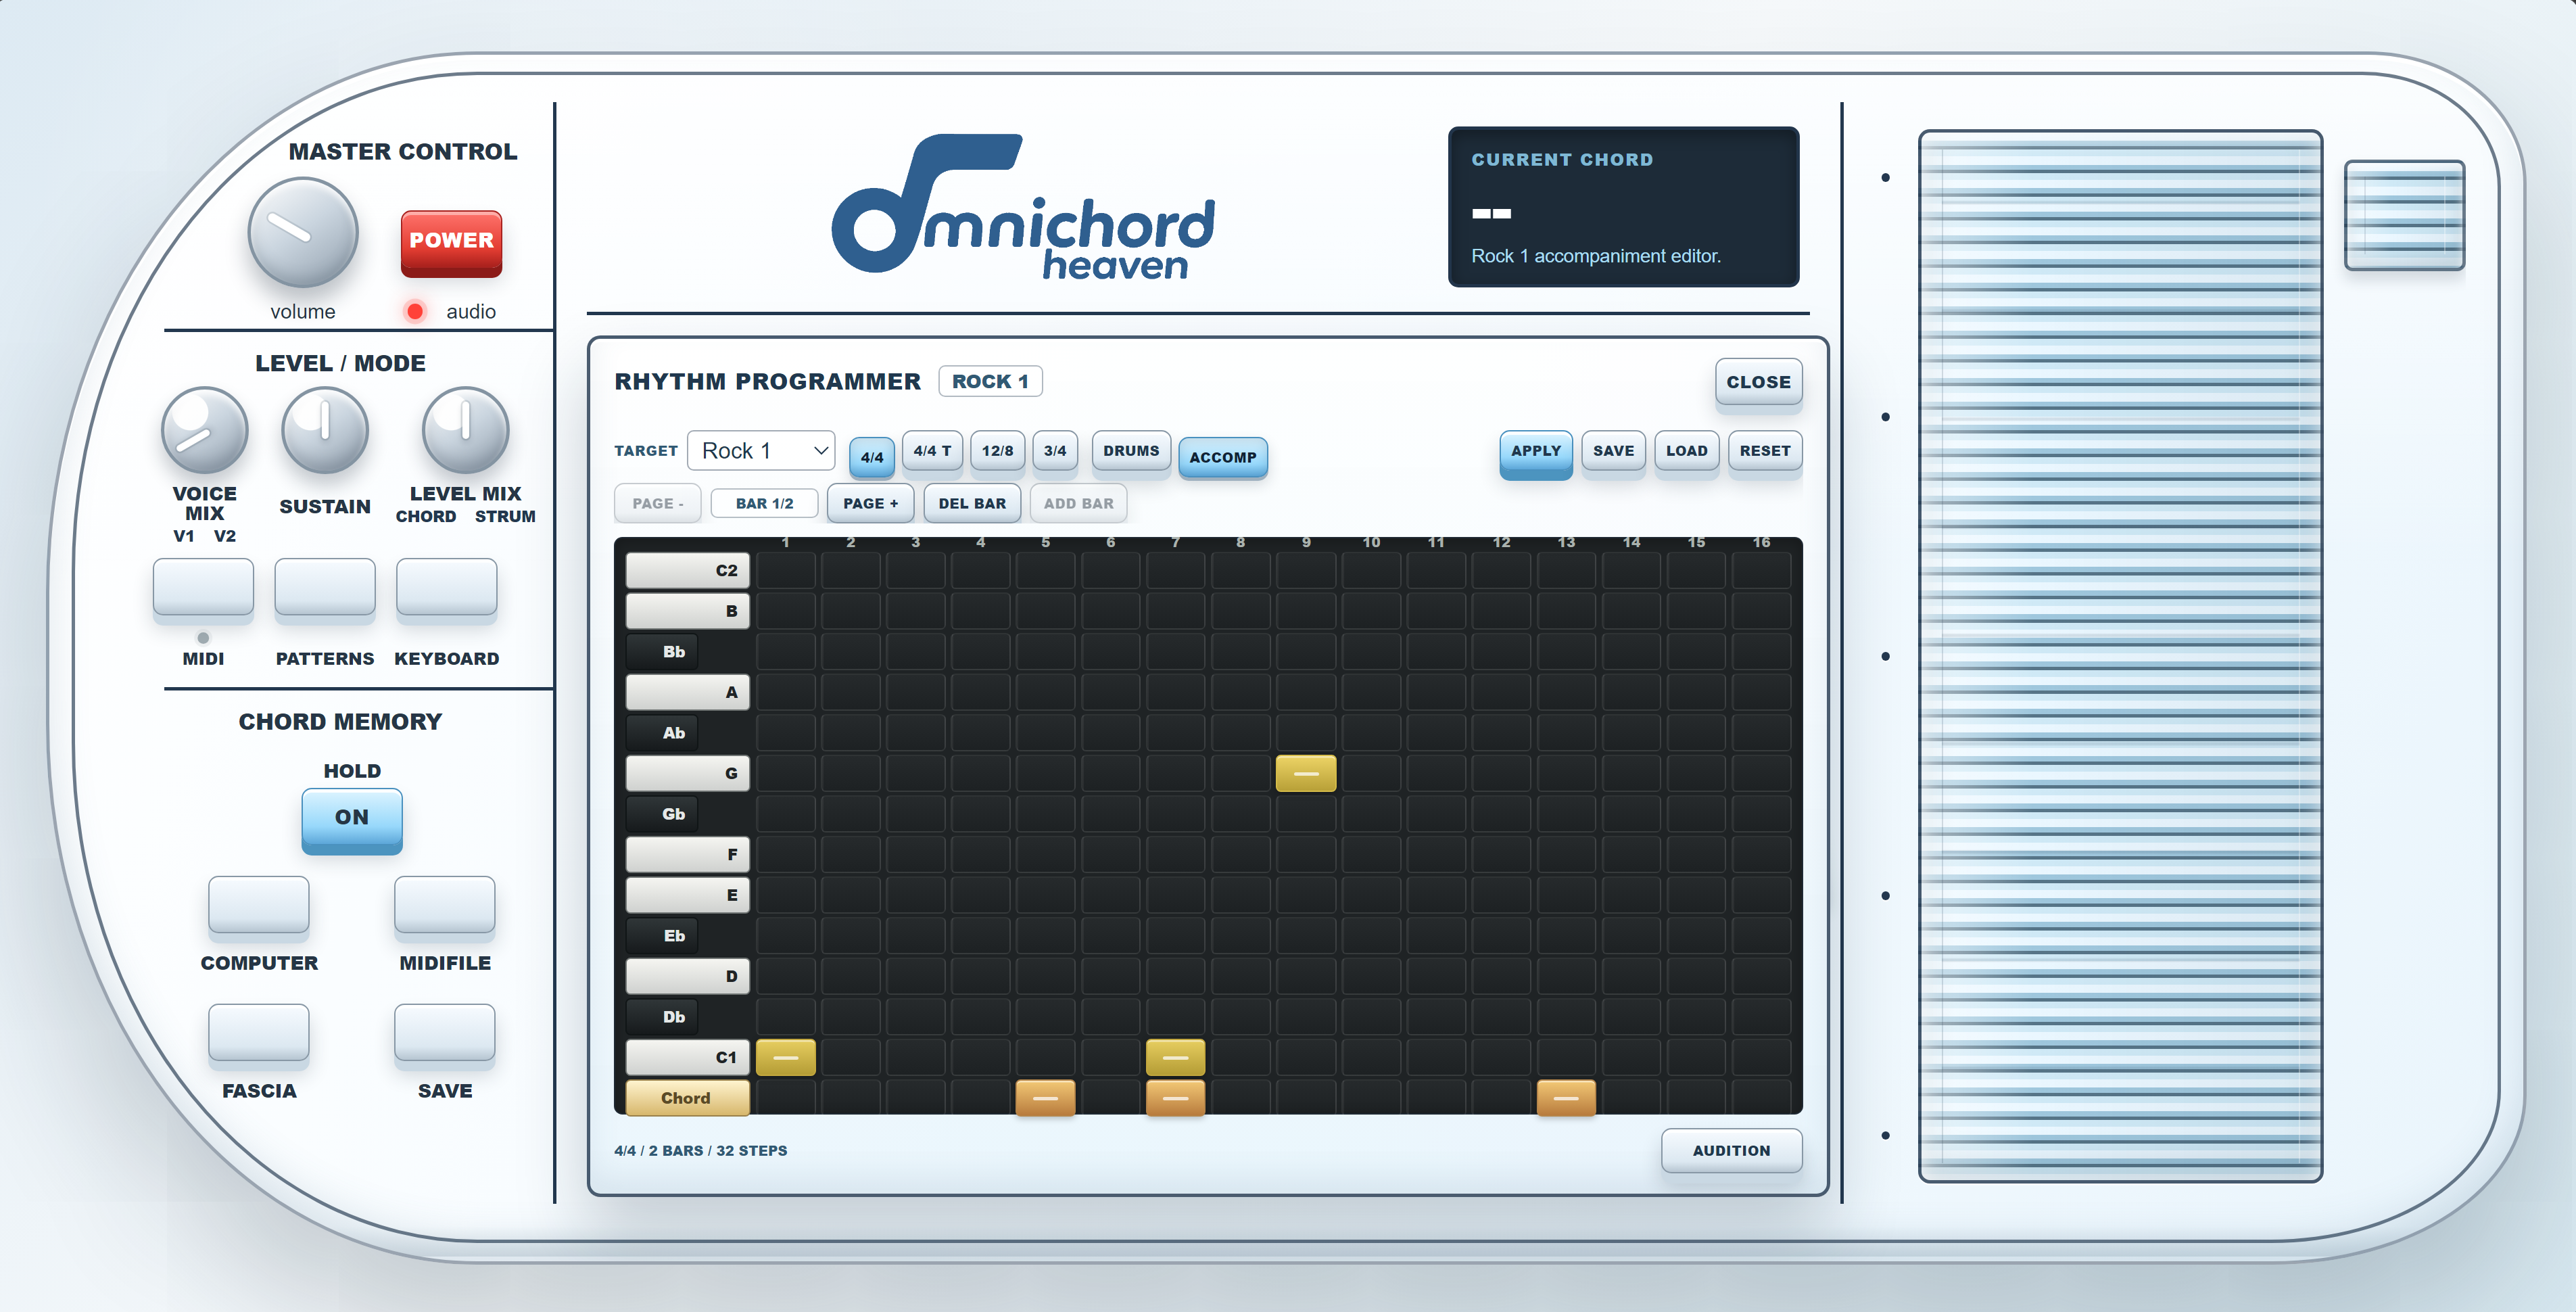Click the D piano key row label
The height and width of the screenshot is (1312, 2576).
pos(688,976)
